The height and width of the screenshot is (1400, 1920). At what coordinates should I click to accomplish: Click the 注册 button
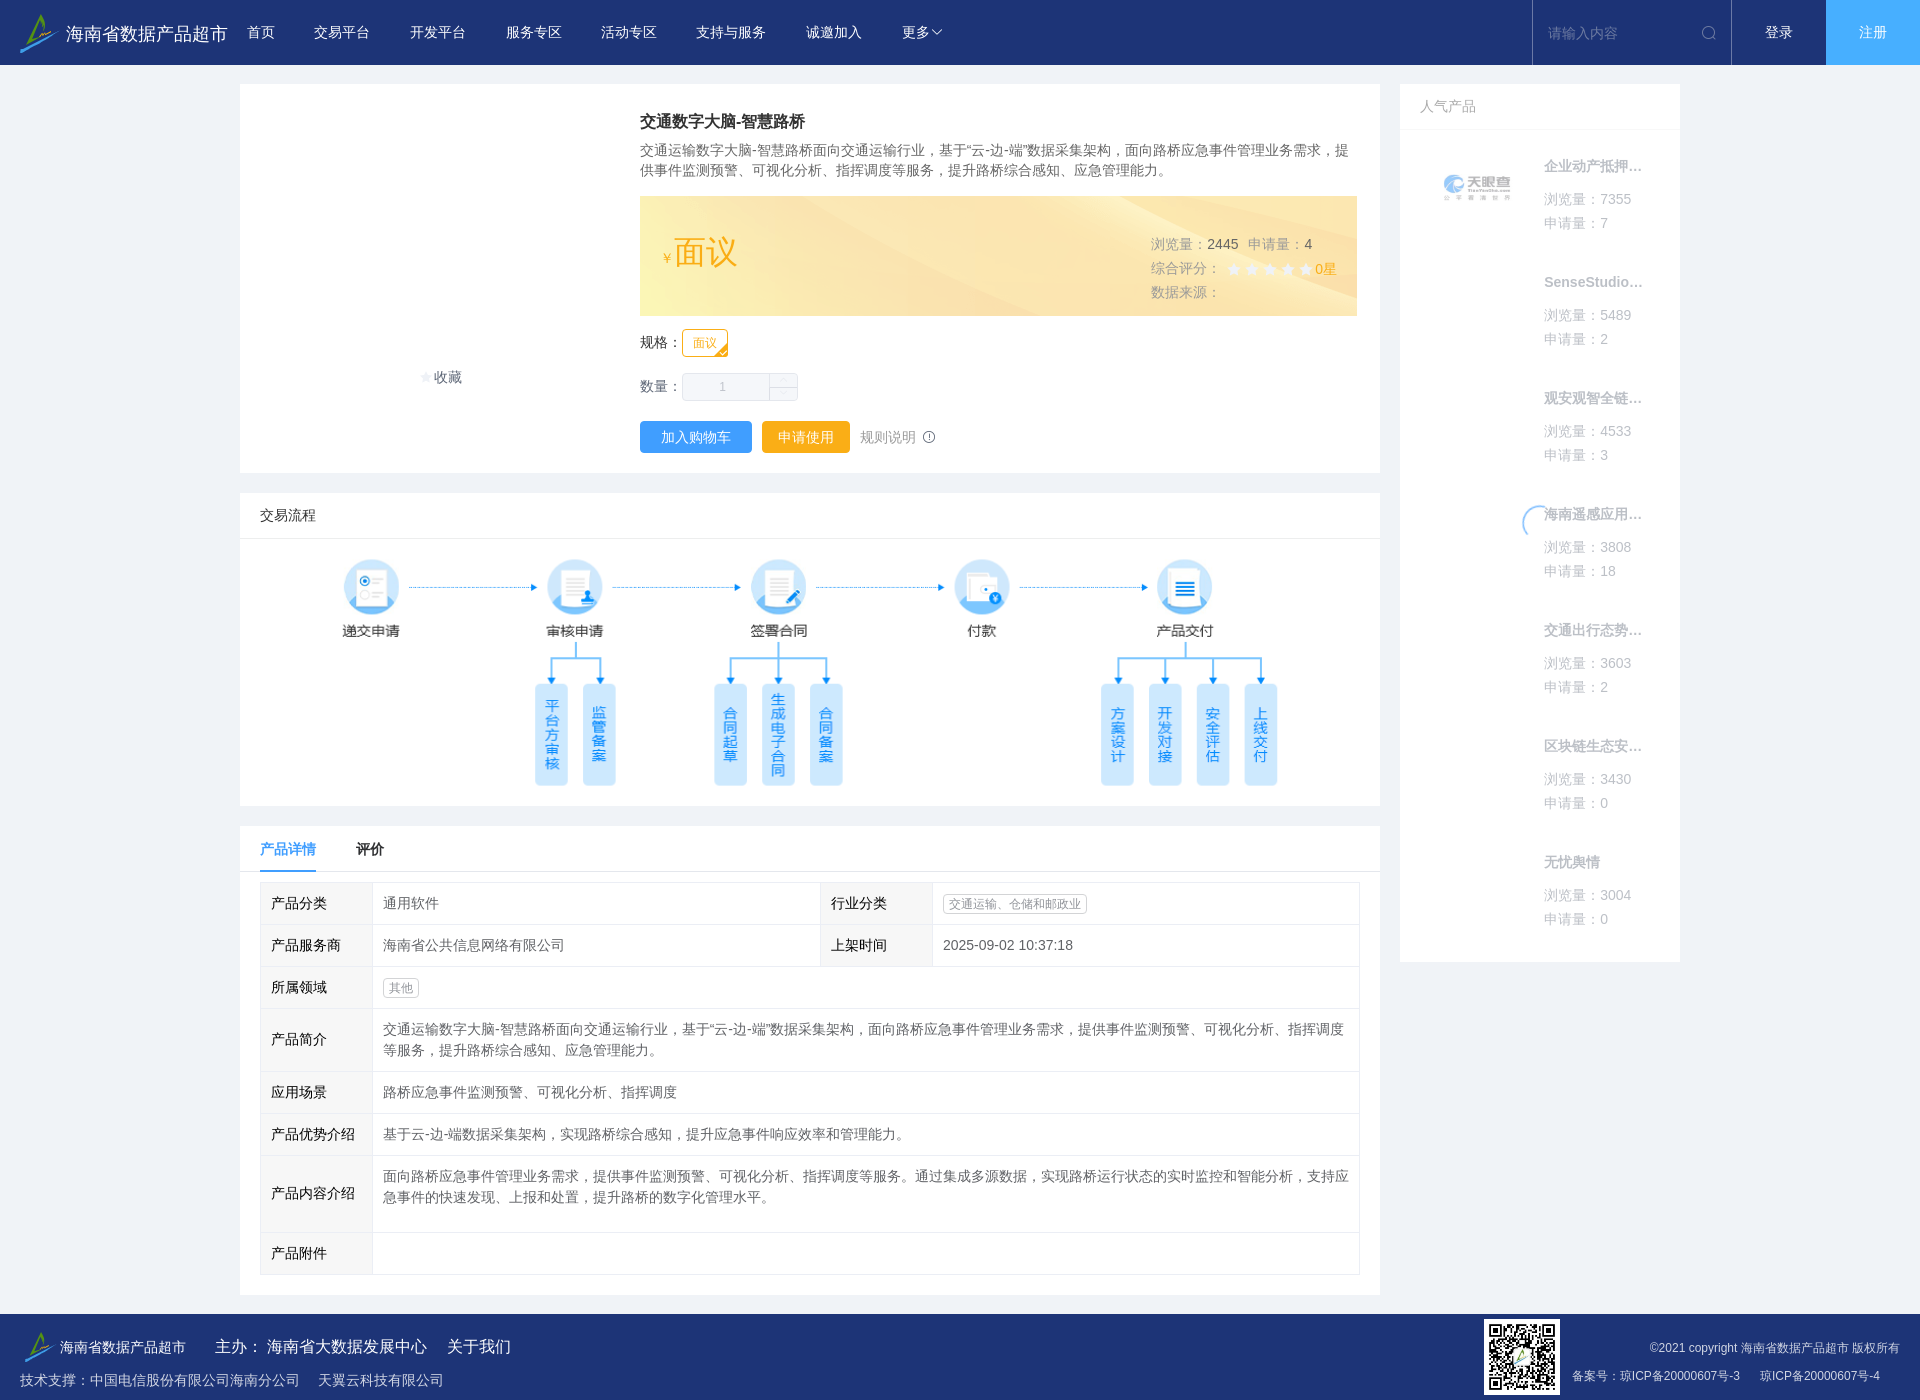pos(1873,33)
